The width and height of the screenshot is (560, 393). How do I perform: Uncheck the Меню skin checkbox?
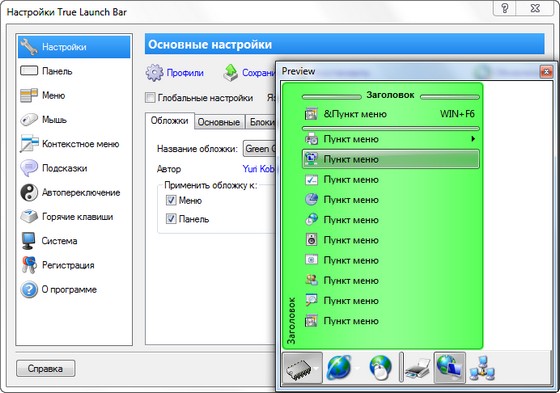tap(171, 200)
